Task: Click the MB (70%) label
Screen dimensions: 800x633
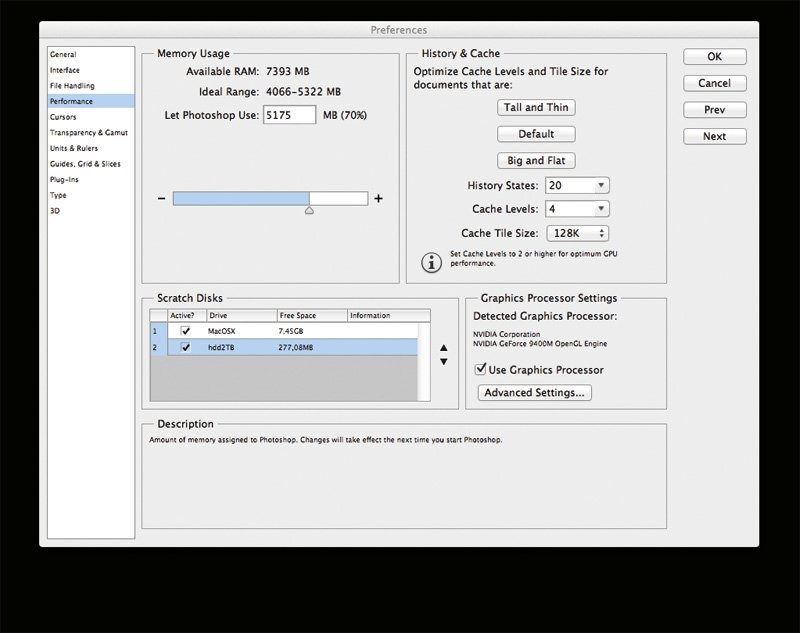Action: 345,115
